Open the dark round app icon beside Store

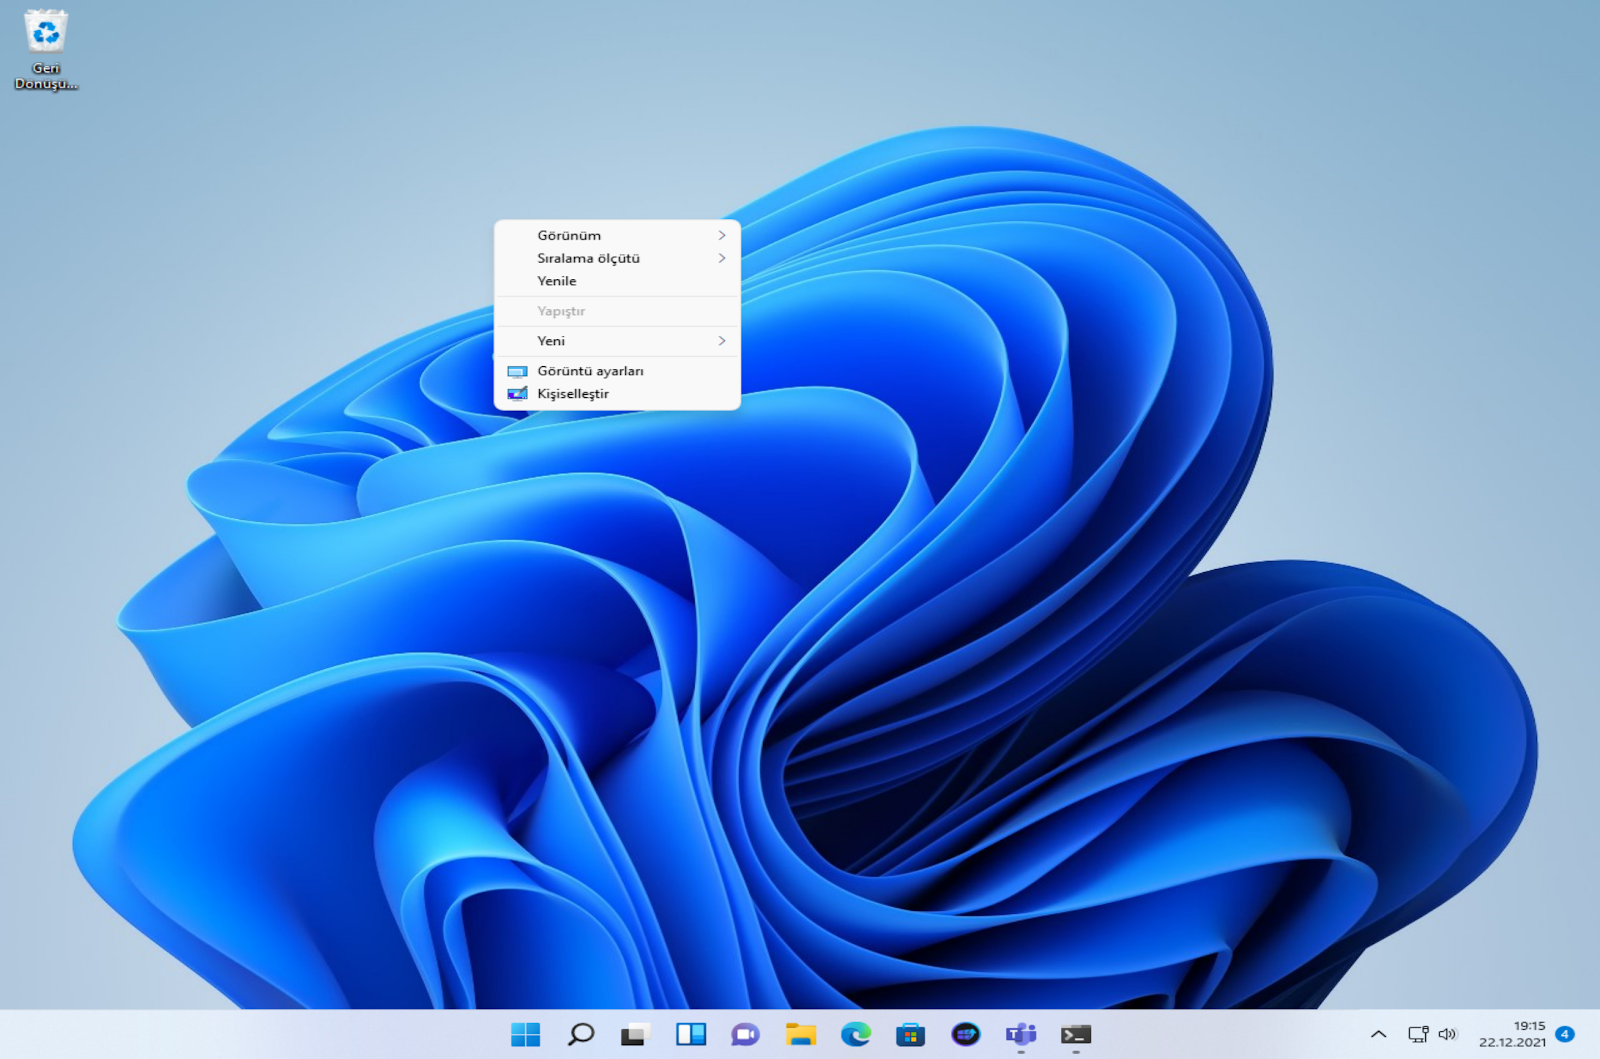pyautogui.click(x=965, y=1034)
